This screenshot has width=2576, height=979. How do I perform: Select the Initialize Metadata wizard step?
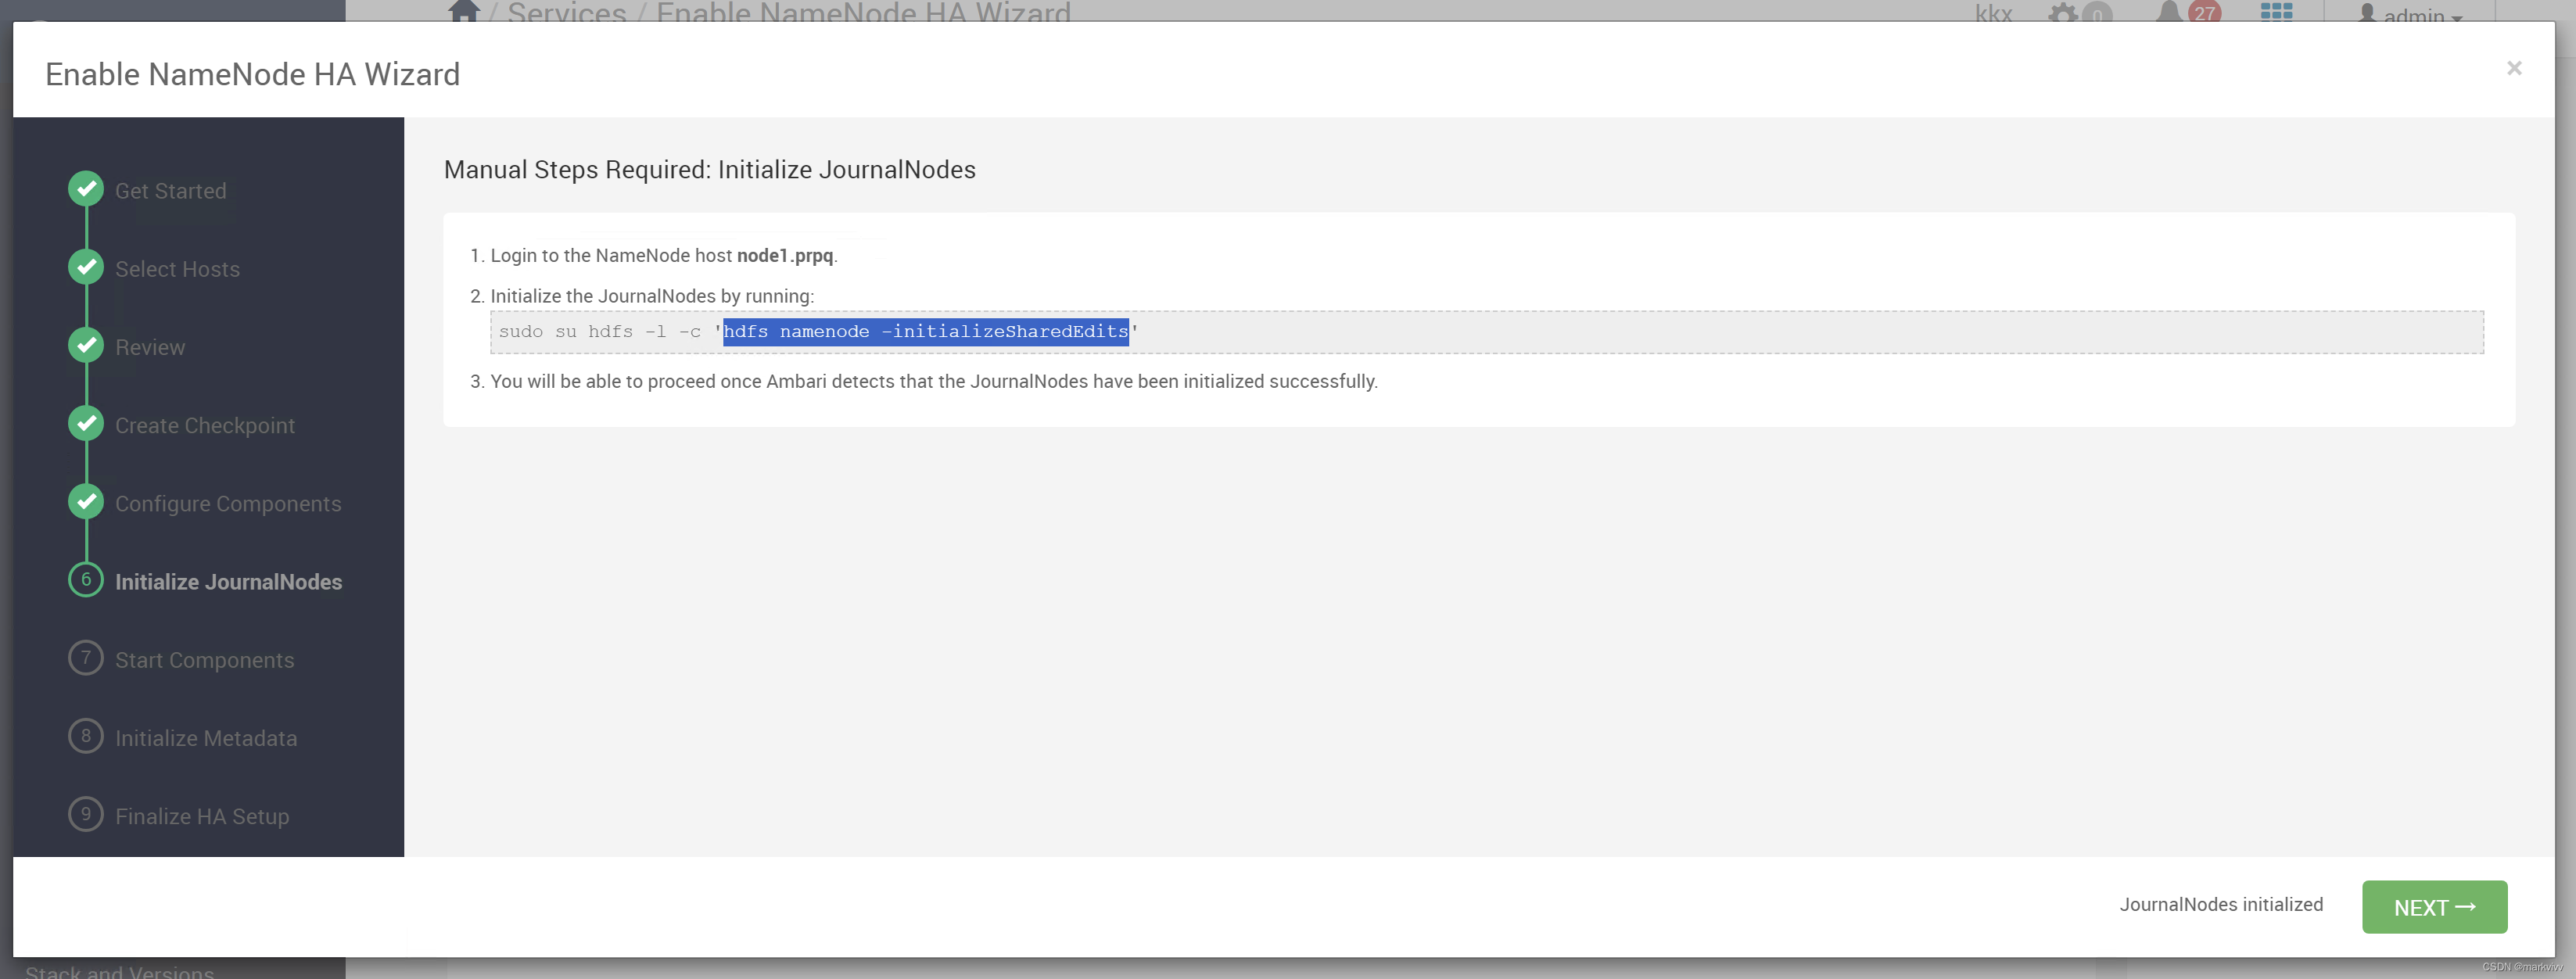tap(206, 738)
